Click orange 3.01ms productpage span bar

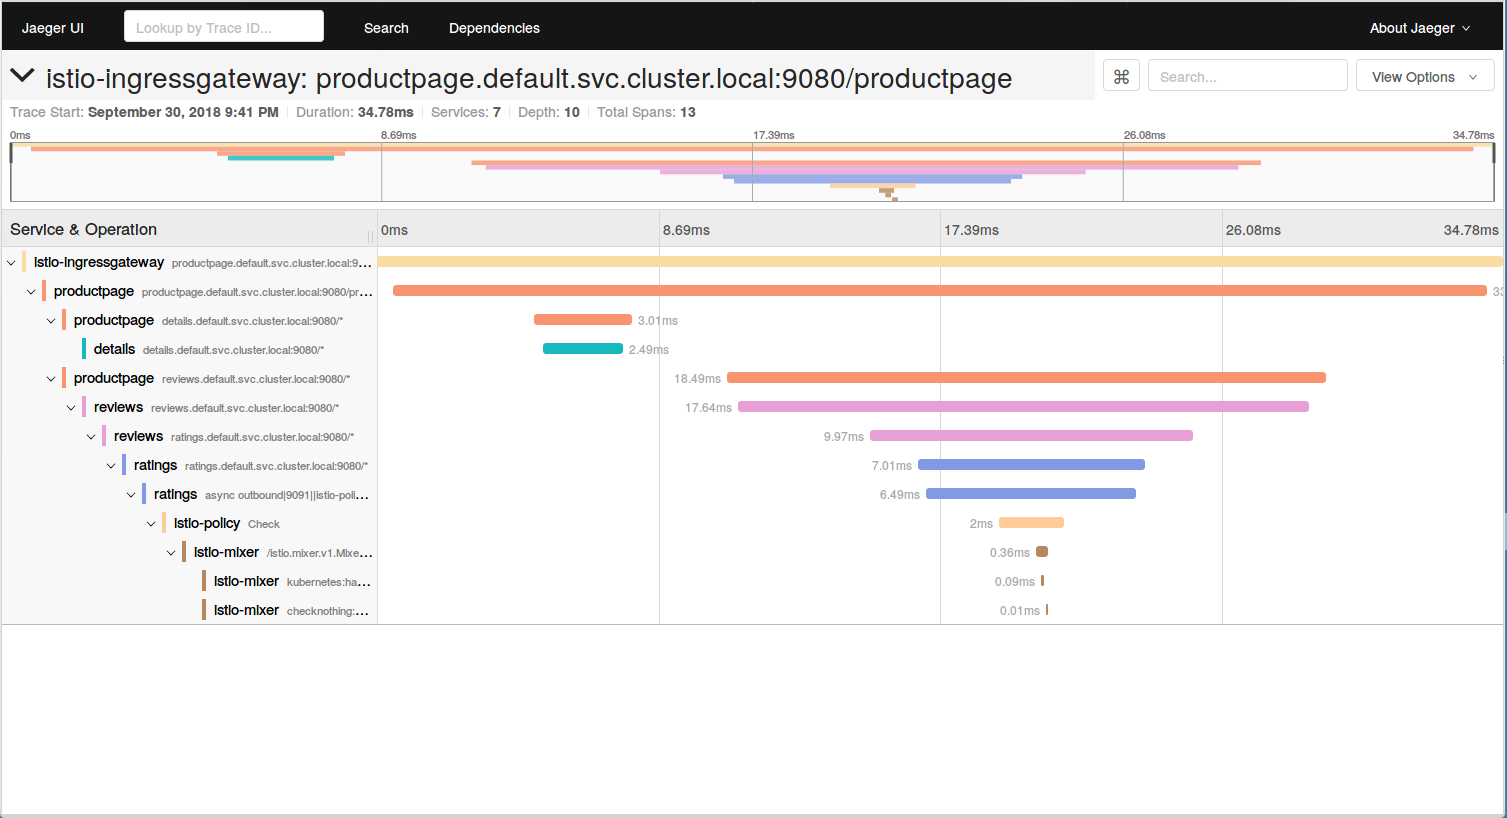pos(583,320)
